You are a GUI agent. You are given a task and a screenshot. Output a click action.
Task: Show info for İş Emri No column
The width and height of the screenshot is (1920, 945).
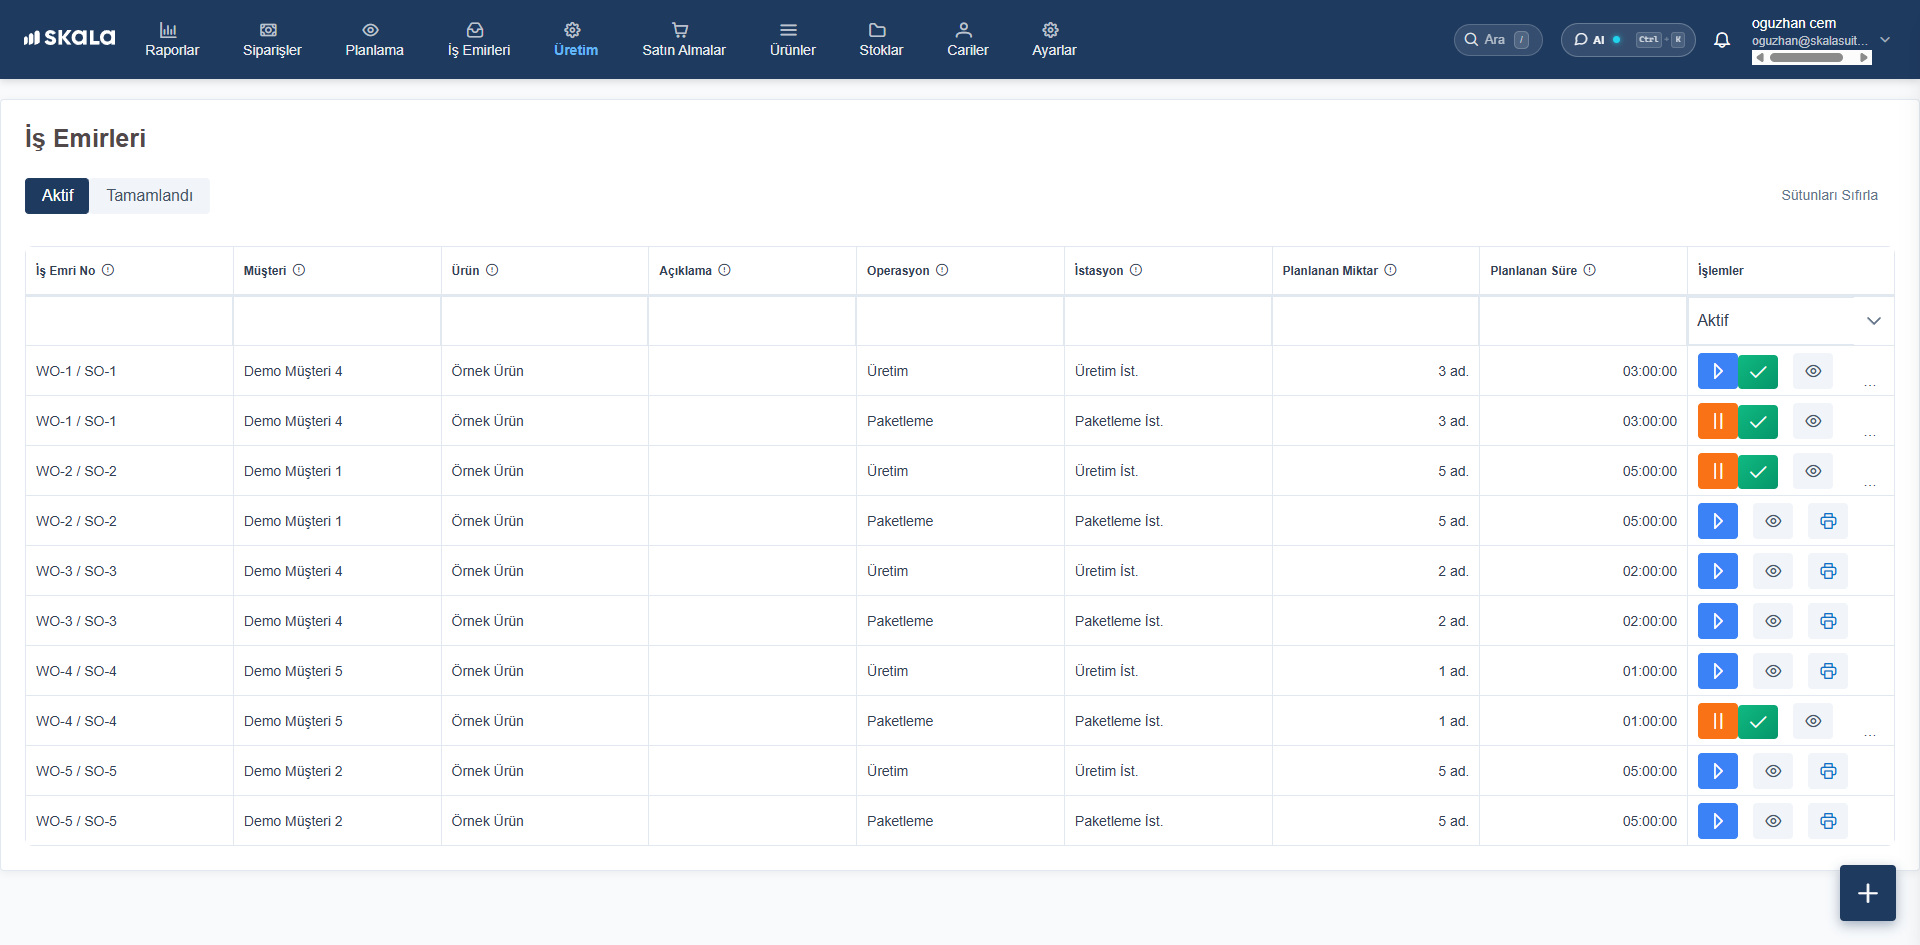pos(108,270)
